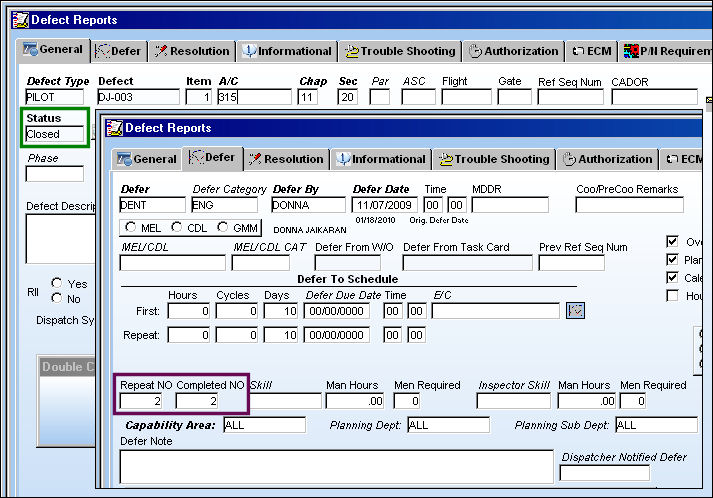Click the back window's Defect Reports title icon
The width and height of the screenshot is (713, 498).
point(20,20)
